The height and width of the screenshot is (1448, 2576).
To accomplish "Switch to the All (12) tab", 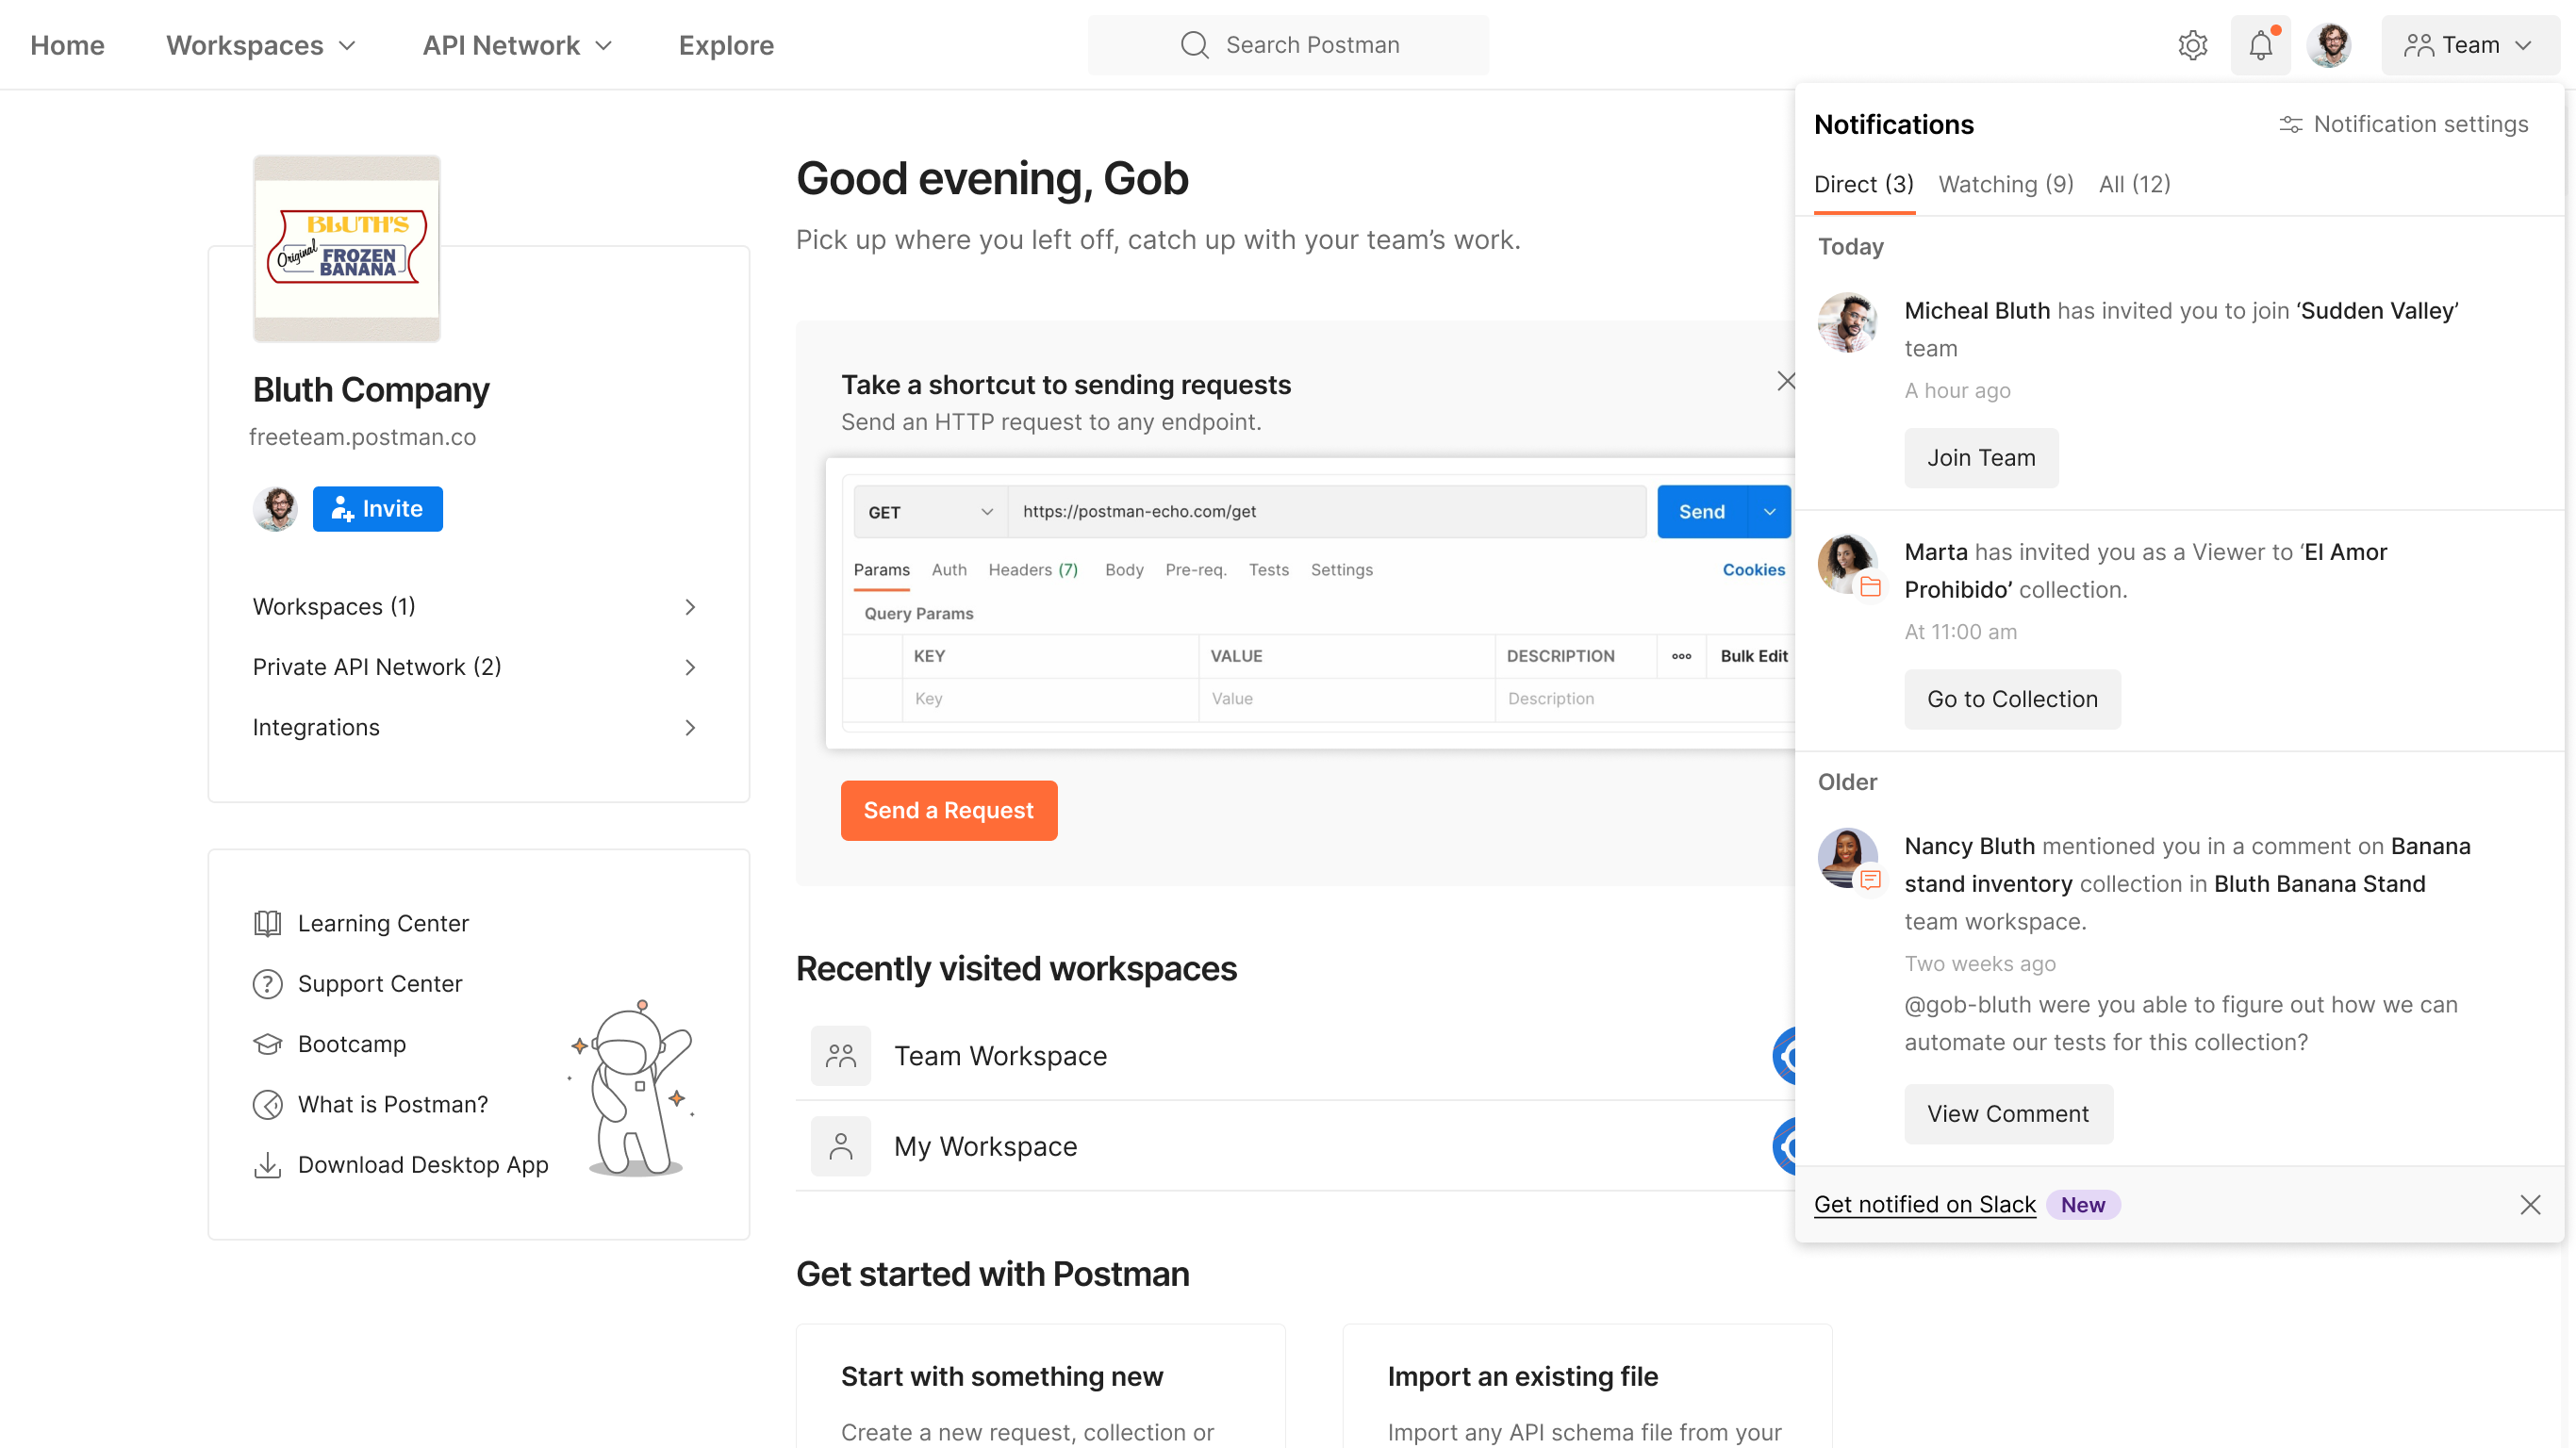I will click(x=2134, y=184).
